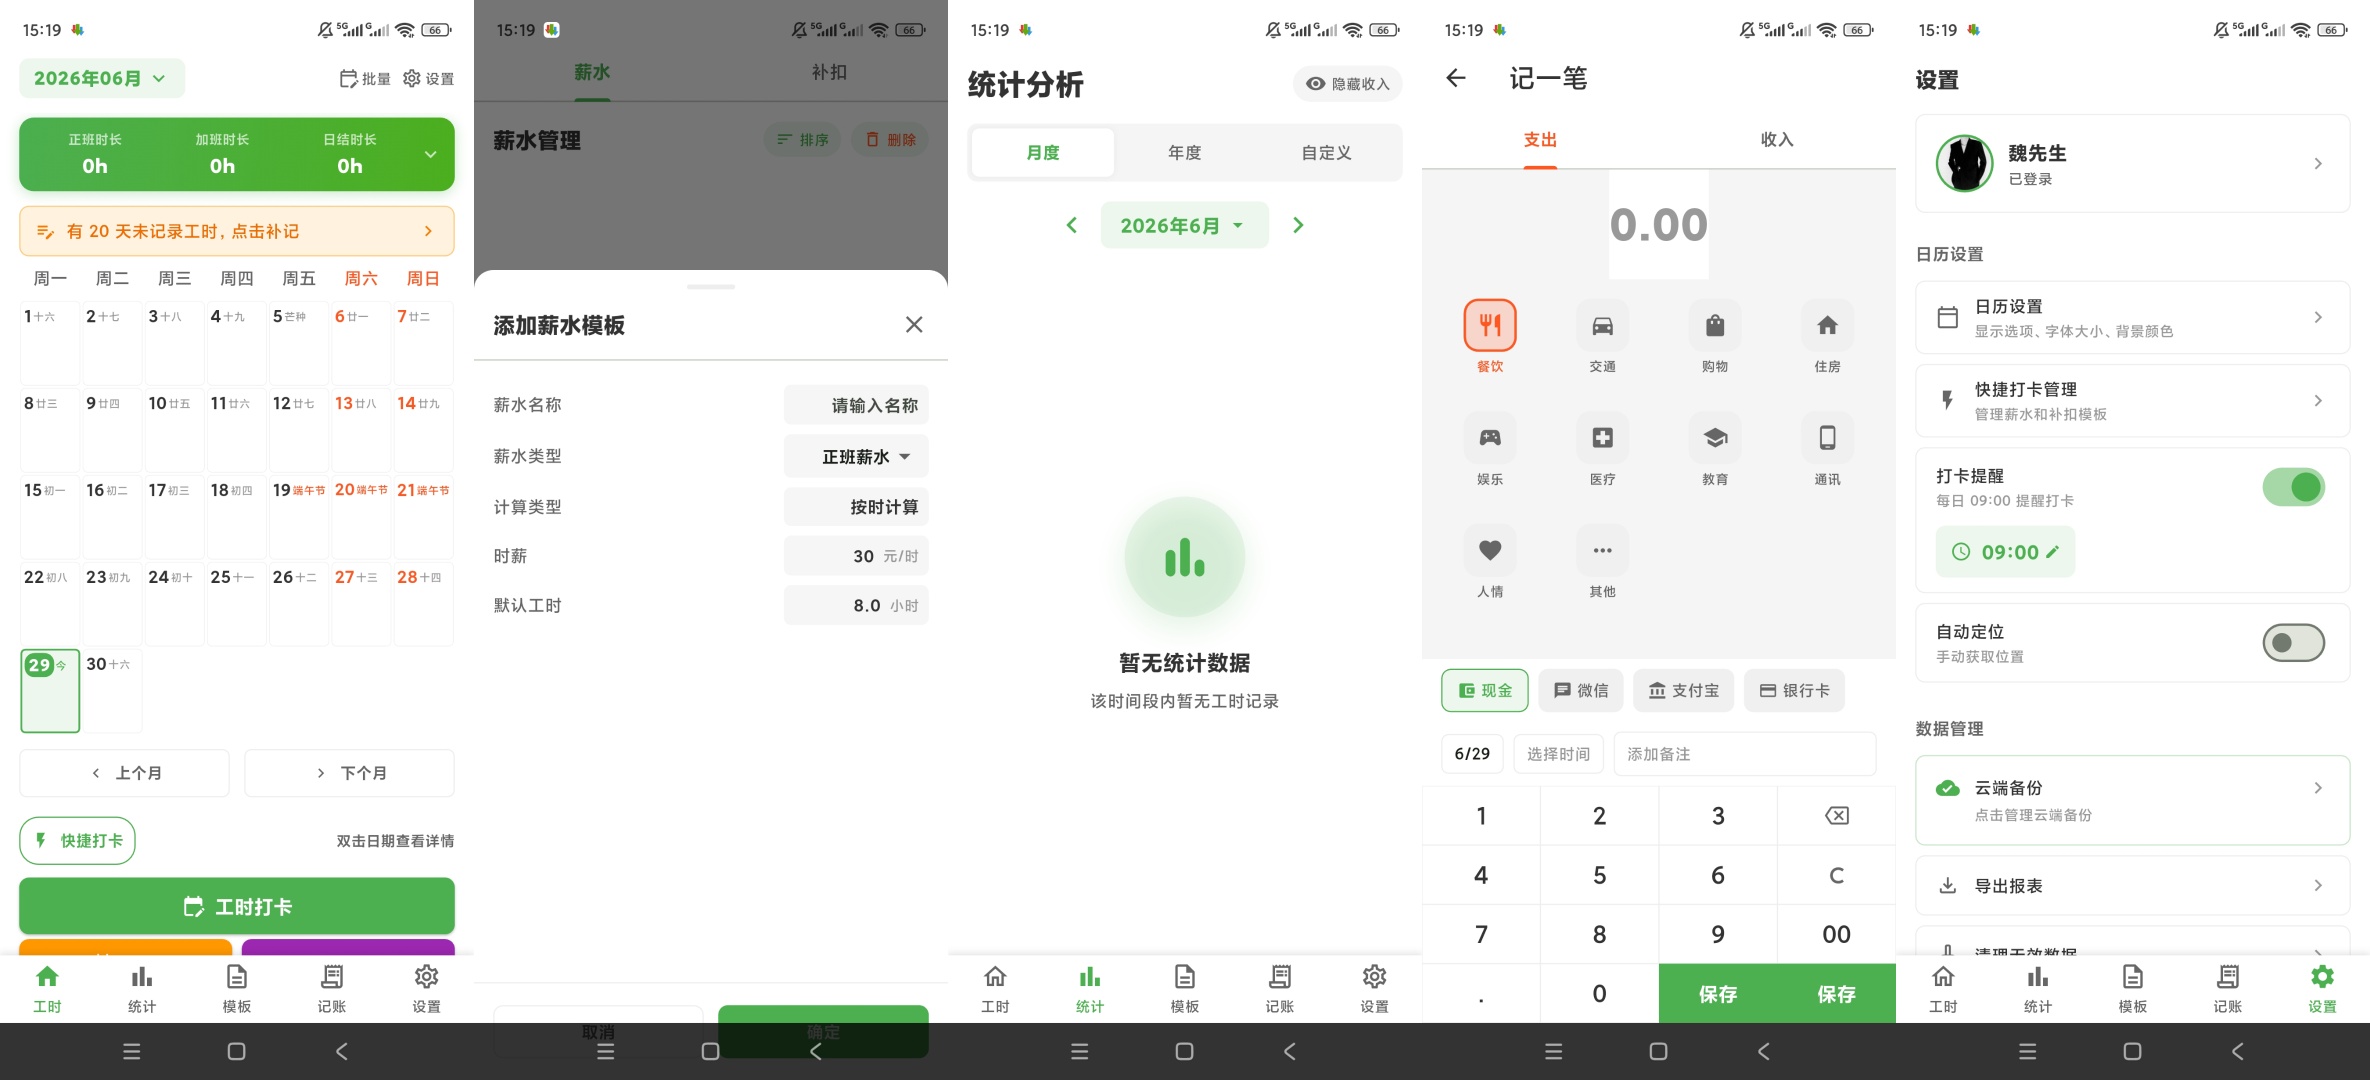This screenshot has height=1080, width=2370.
Task: Tap the 排序 sort button
Action: point(803,140)
